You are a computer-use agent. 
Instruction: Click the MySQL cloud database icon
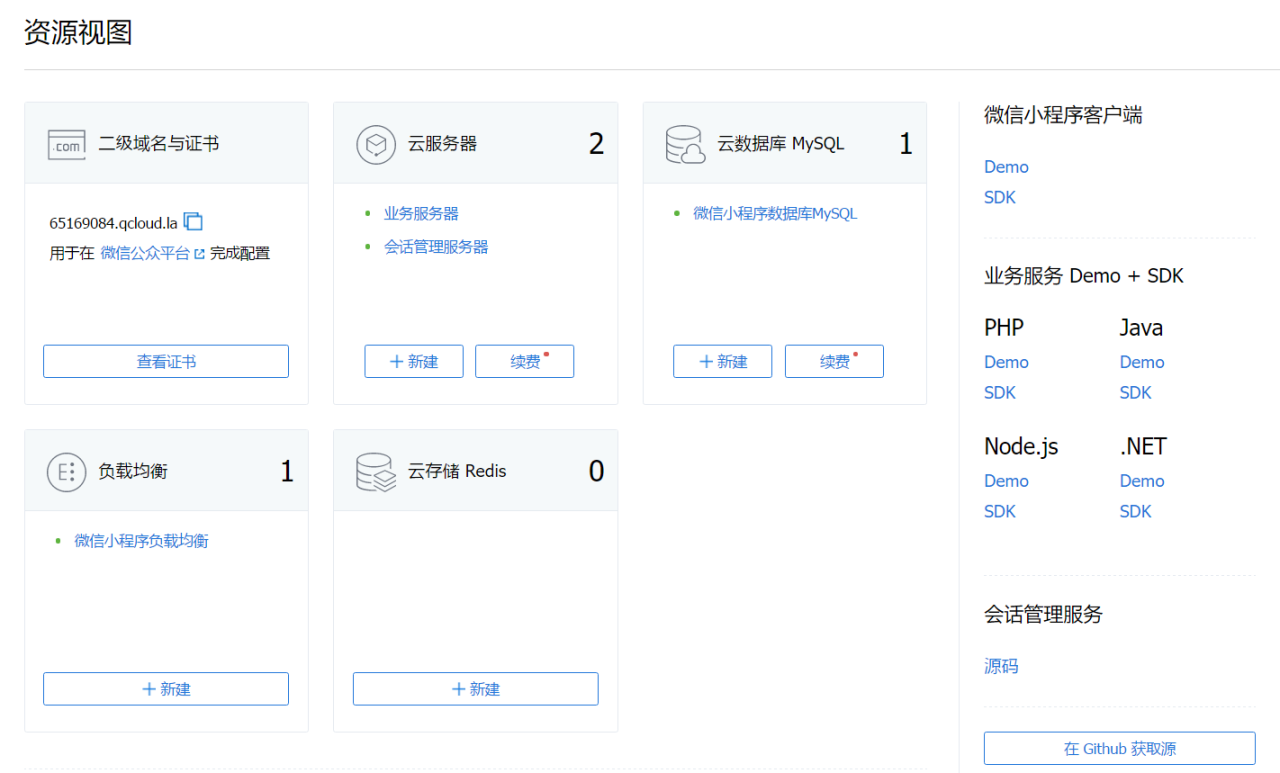[686, 144]
